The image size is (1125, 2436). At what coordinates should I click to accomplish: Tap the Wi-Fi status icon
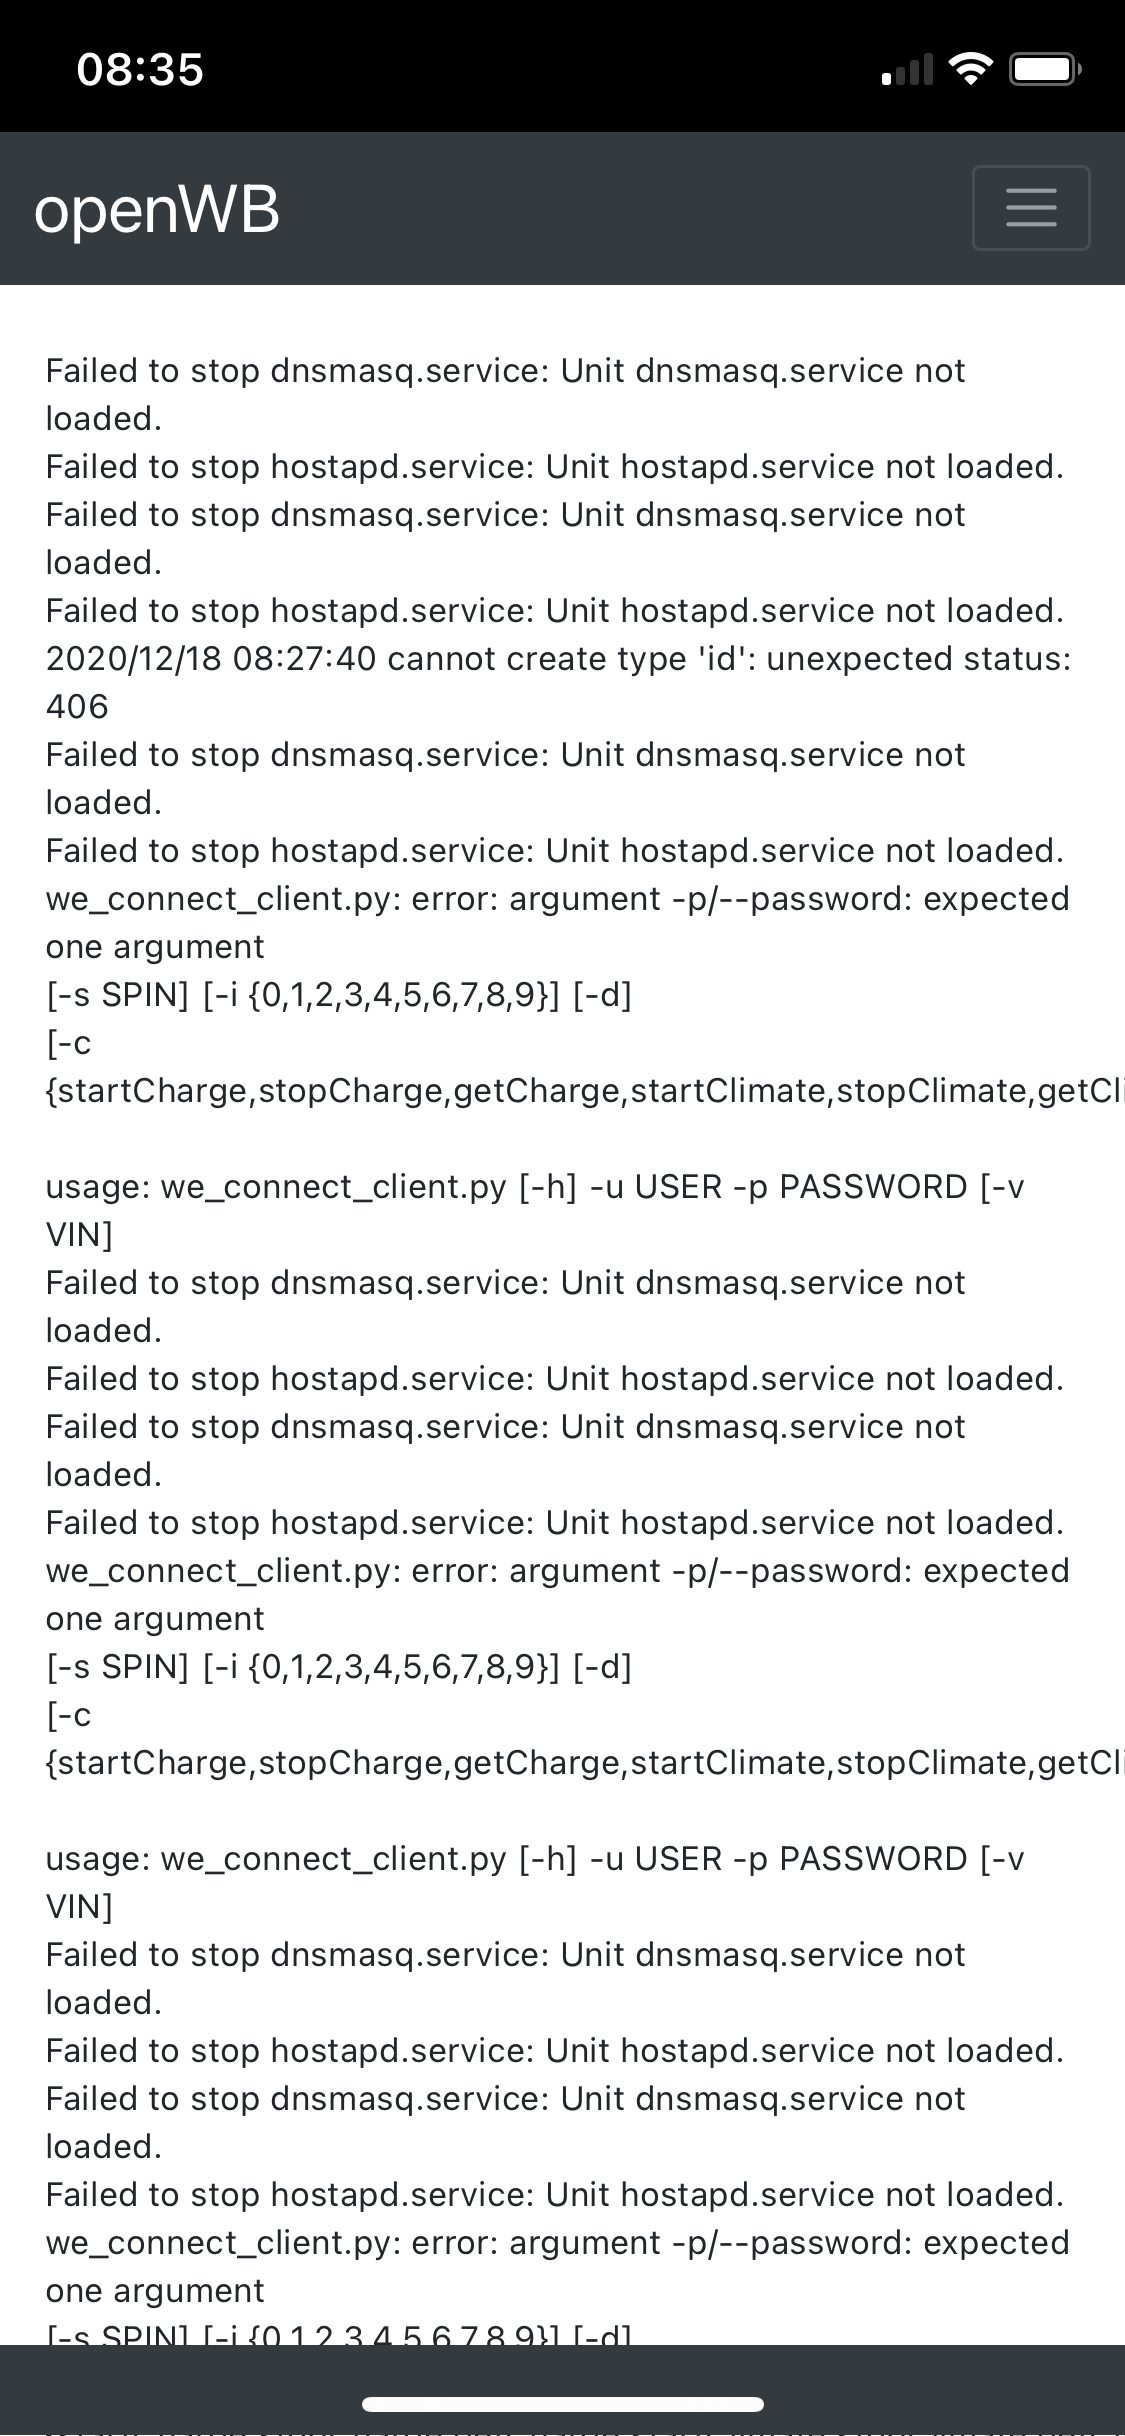pos(969,69)
